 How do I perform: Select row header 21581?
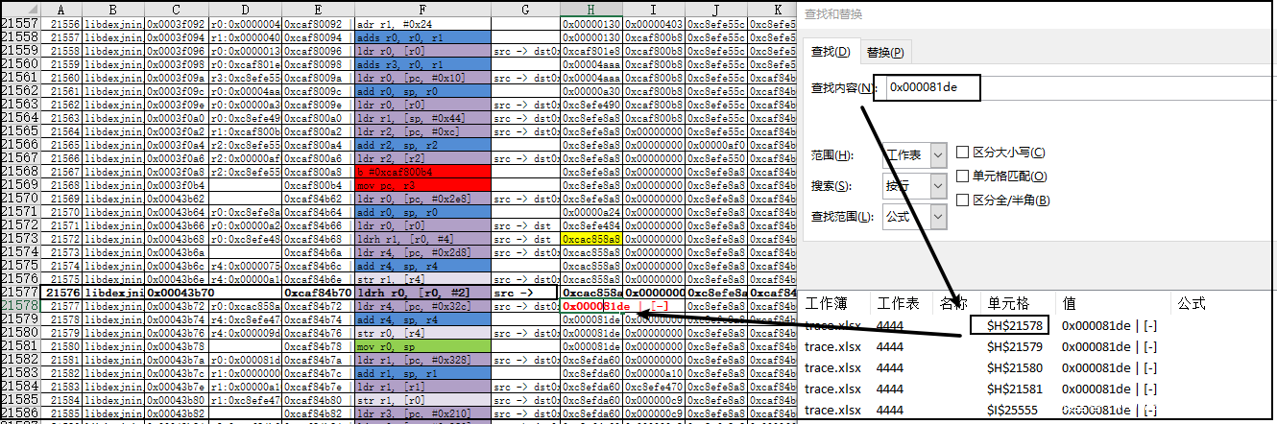[20, 346]
